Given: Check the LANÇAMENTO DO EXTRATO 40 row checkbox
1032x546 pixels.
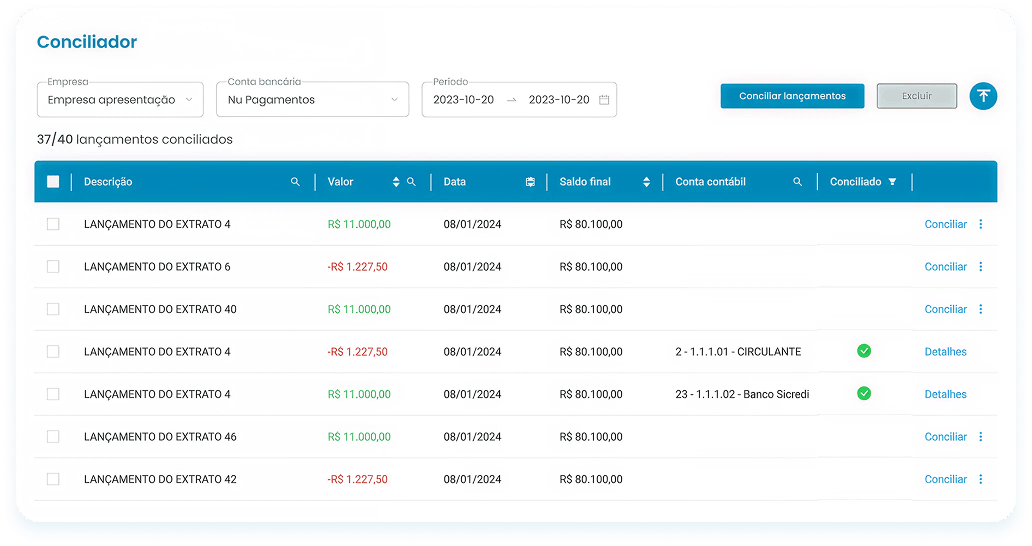Looking at the screenshot, I should click(x=53, y=309).
